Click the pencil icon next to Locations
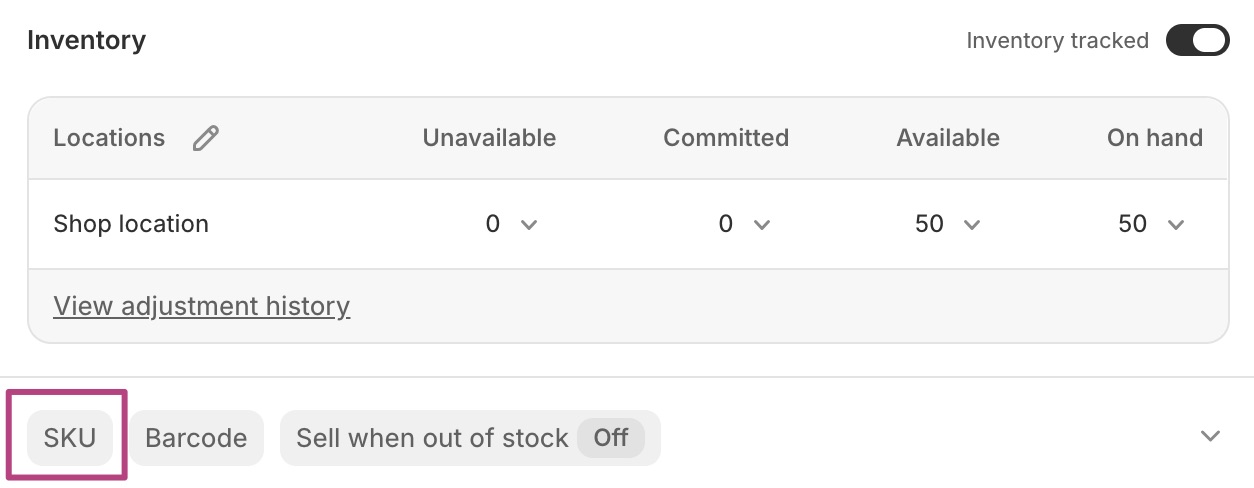 coord(205,138)
